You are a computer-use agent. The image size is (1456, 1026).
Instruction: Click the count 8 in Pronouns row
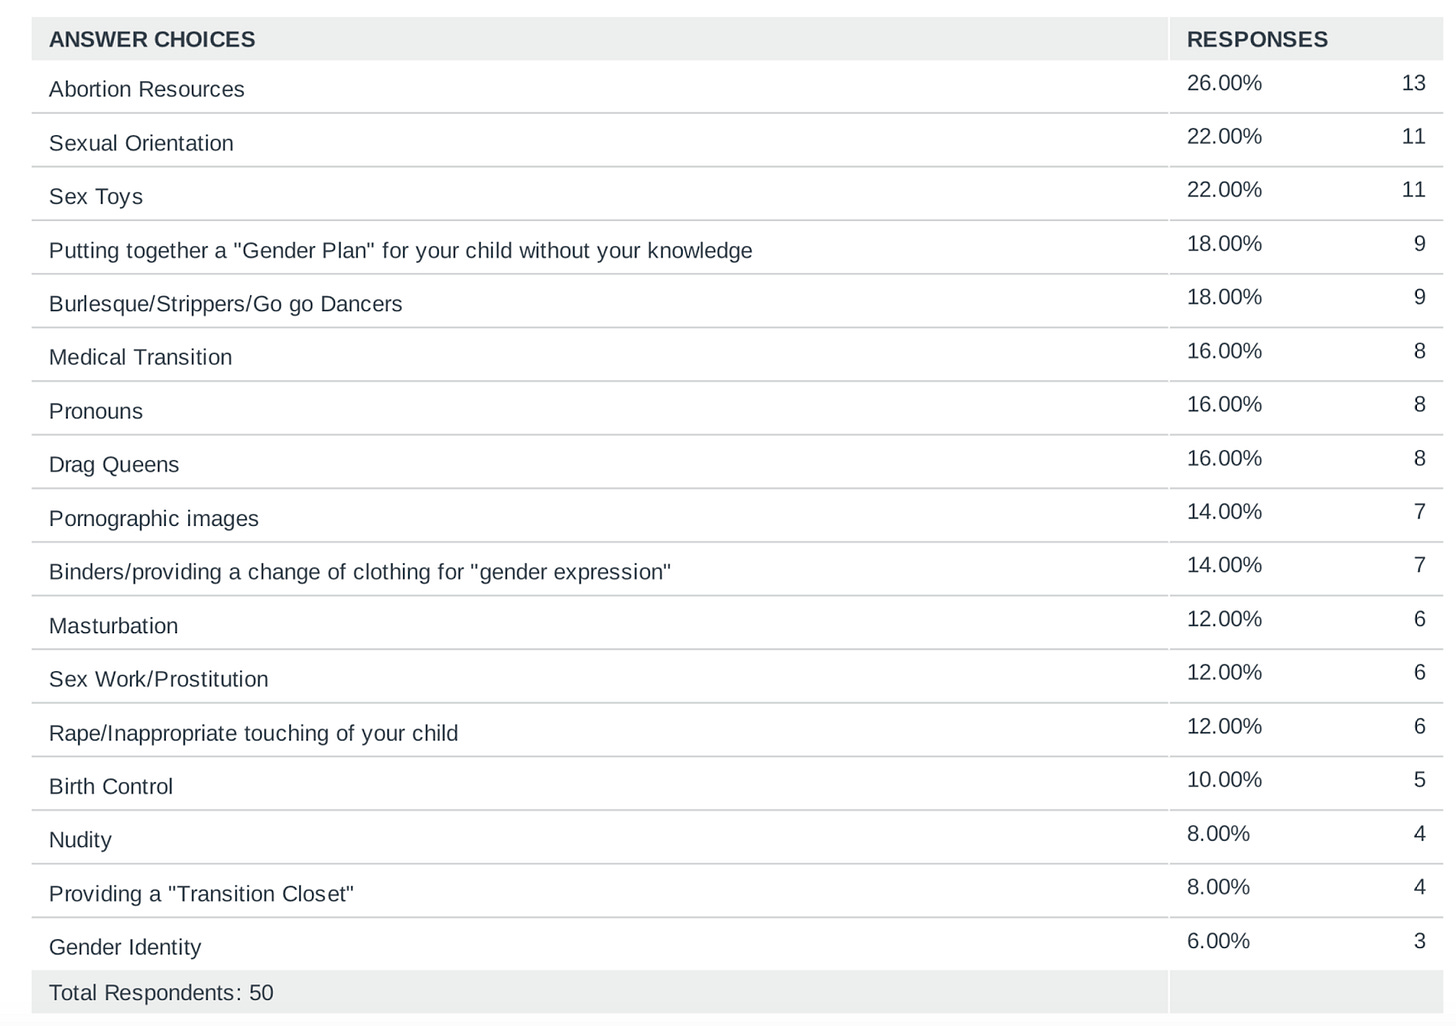pyautogui.click(x=1419, y=404)
